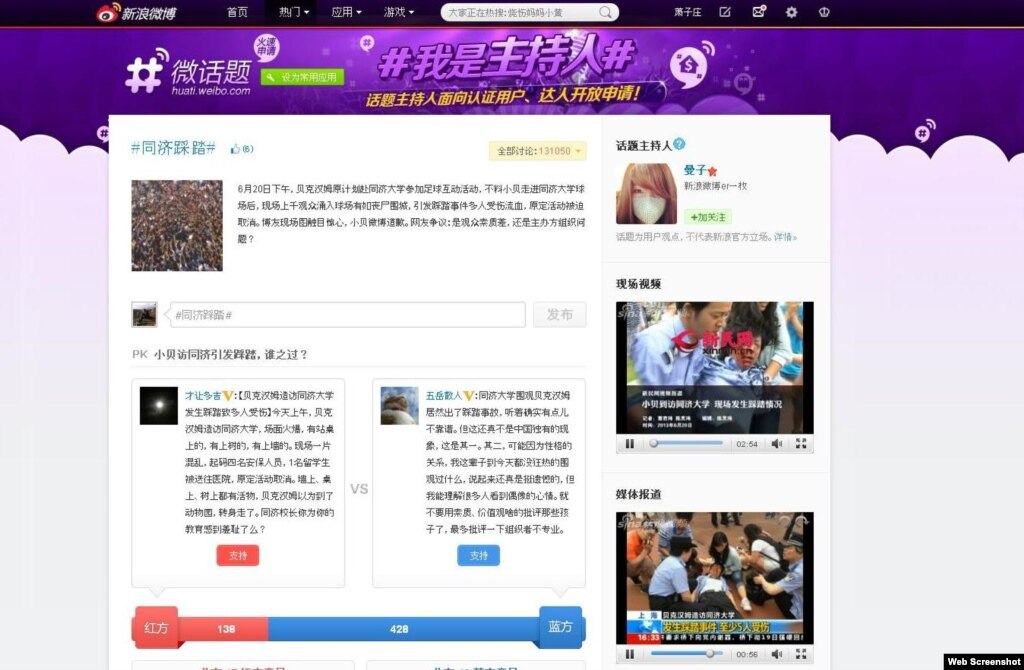Click the blue 支持 button

[x=479, y=555]
